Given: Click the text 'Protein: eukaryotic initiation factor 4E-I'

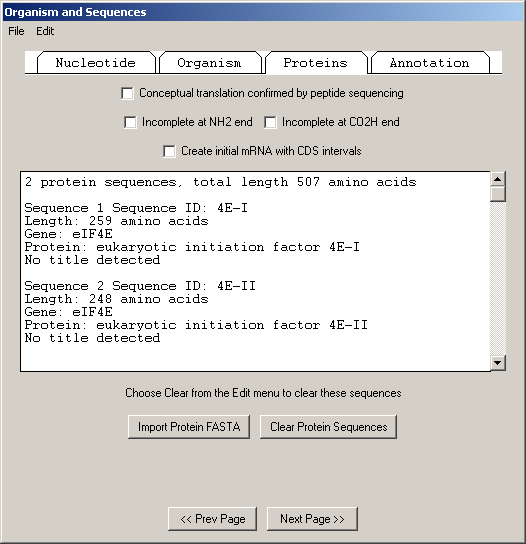Looking at the screenshot, I should [x=192, y=247].
